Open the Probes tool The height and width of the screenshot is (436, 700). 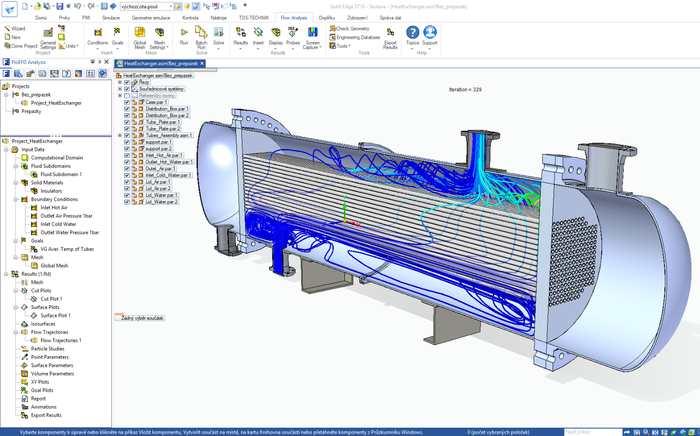point(293,37)
